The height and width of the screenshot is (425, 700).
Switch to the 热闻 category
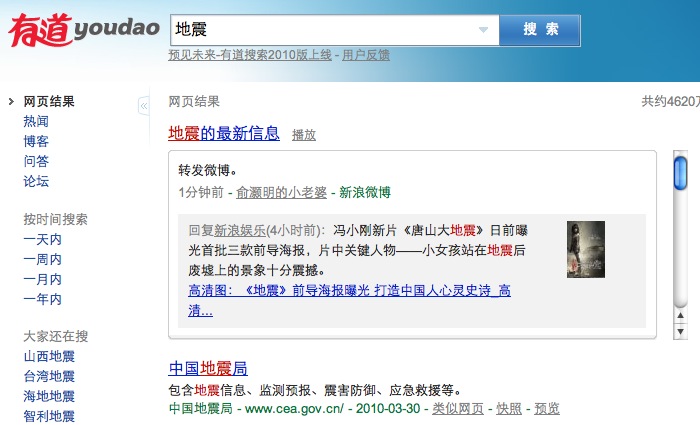(x=36, y=121)
